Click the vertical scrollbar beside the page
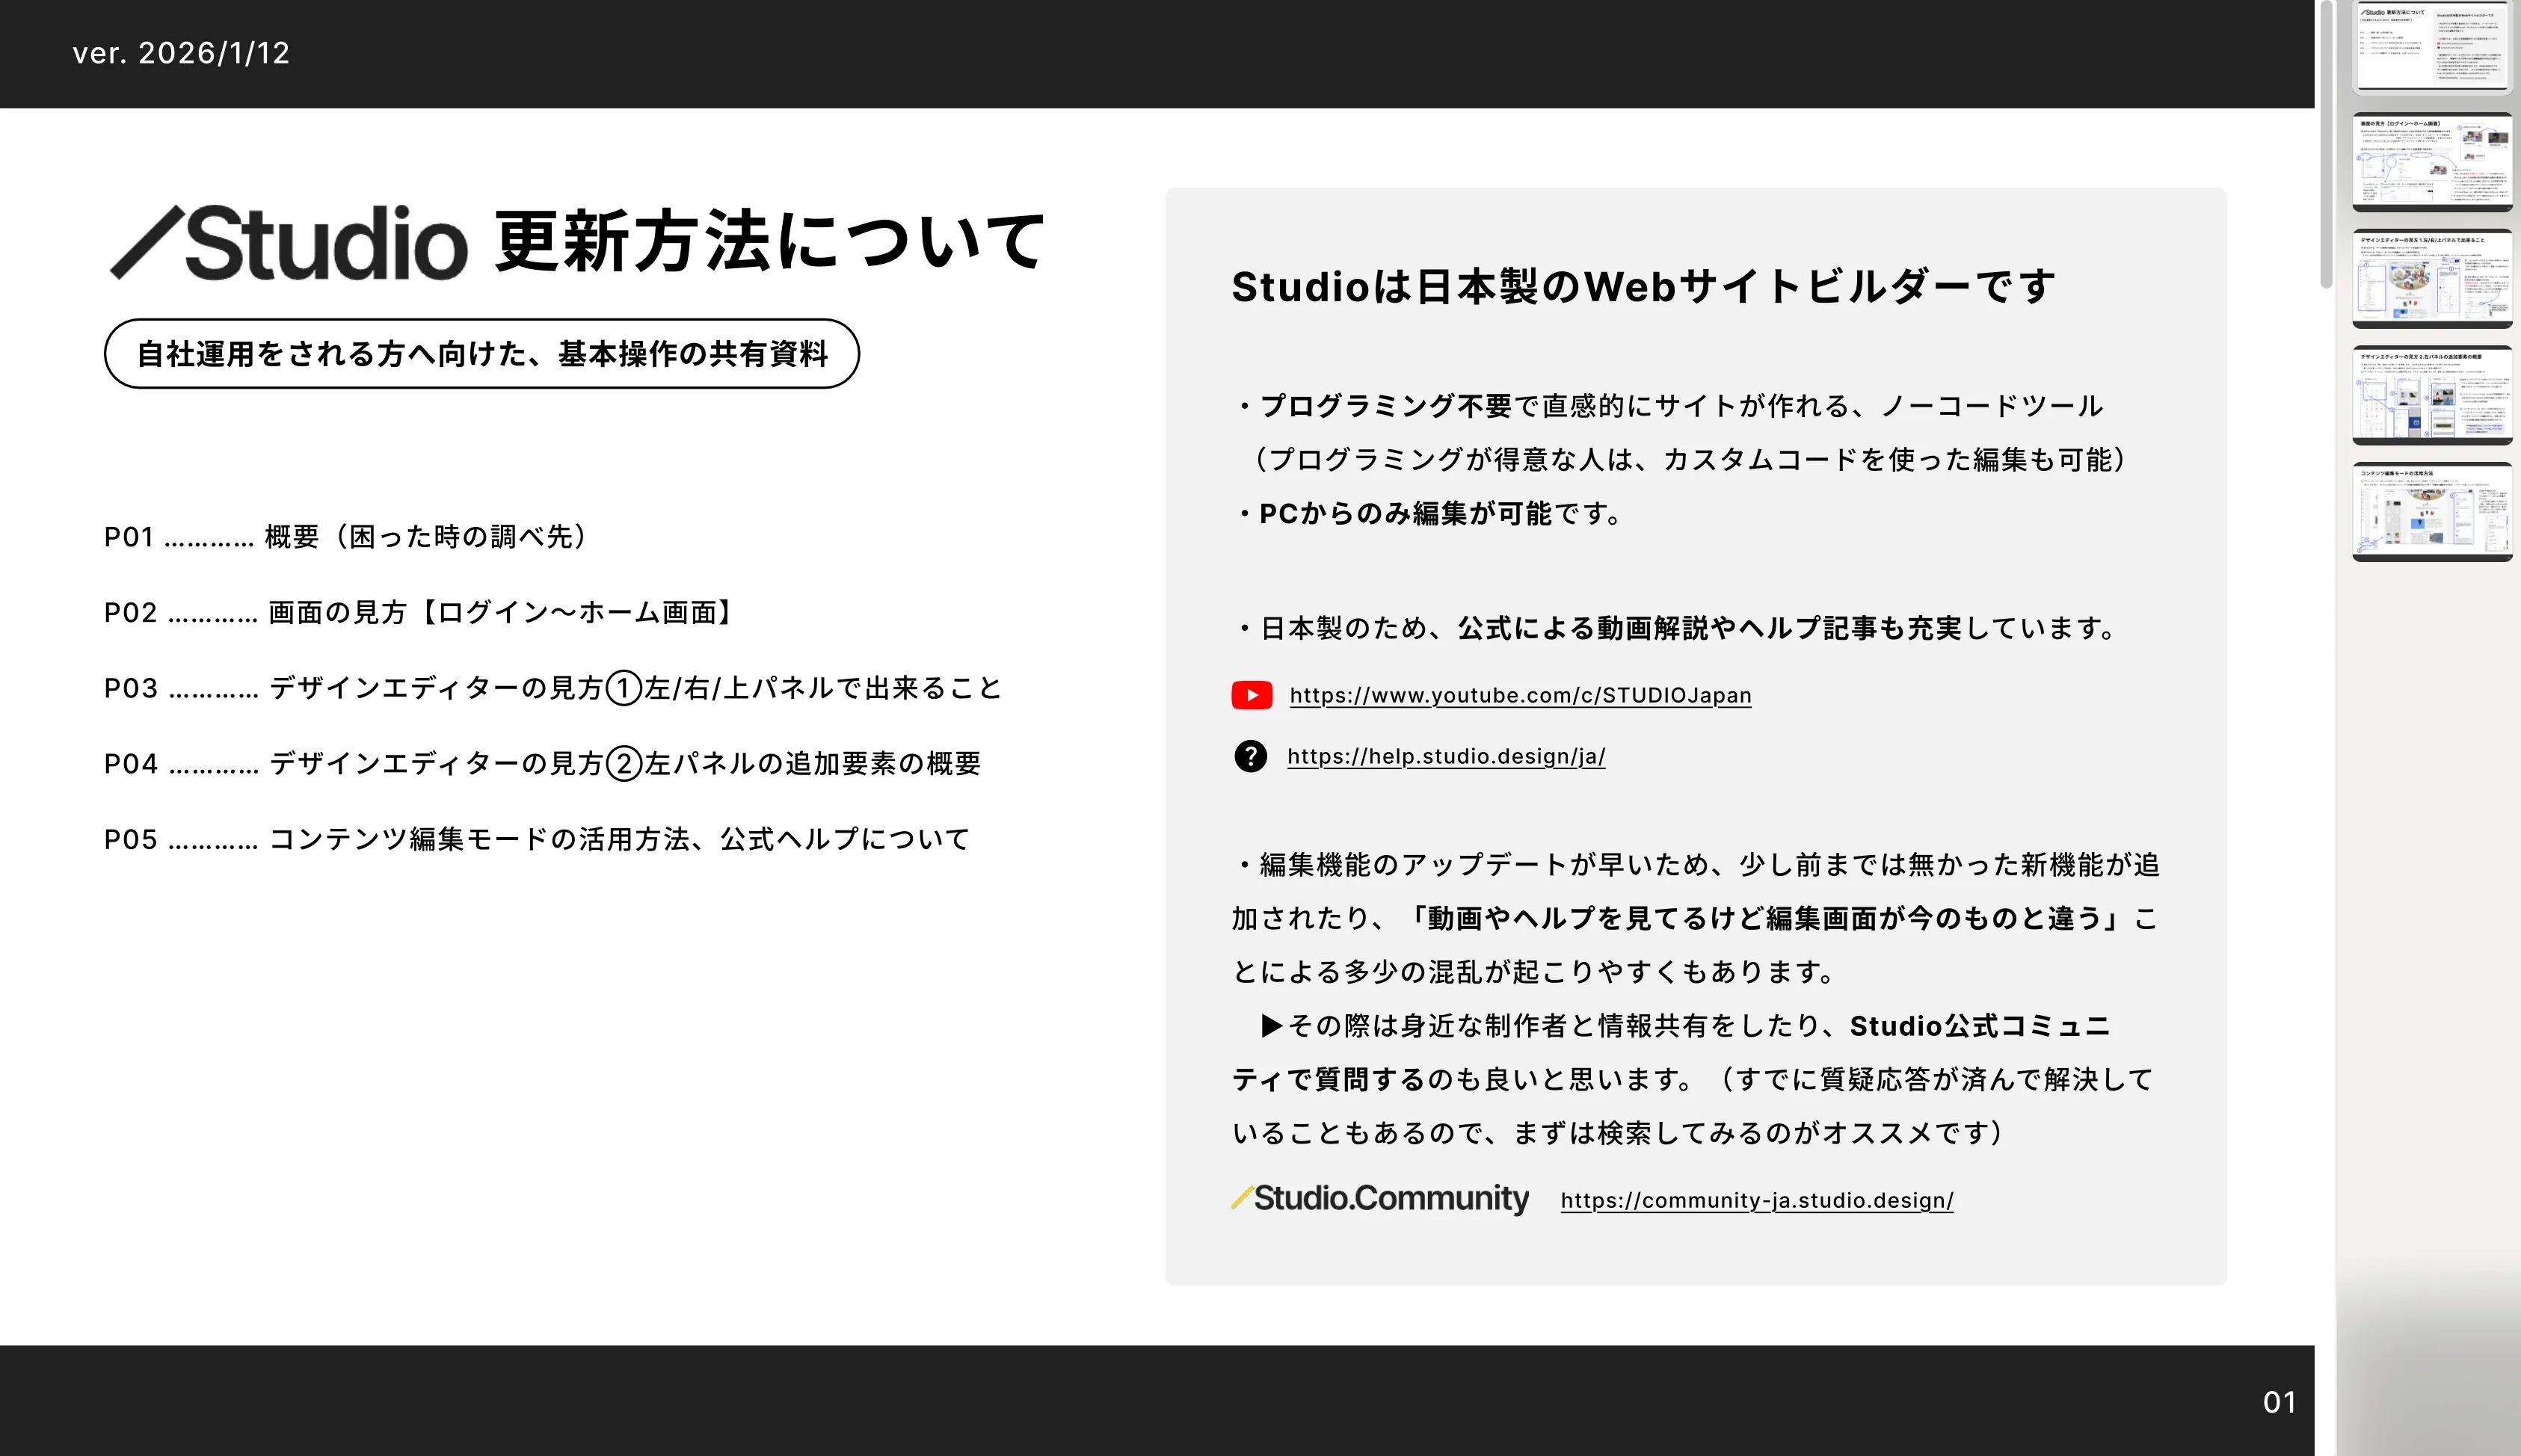 tap(2326, 145)
